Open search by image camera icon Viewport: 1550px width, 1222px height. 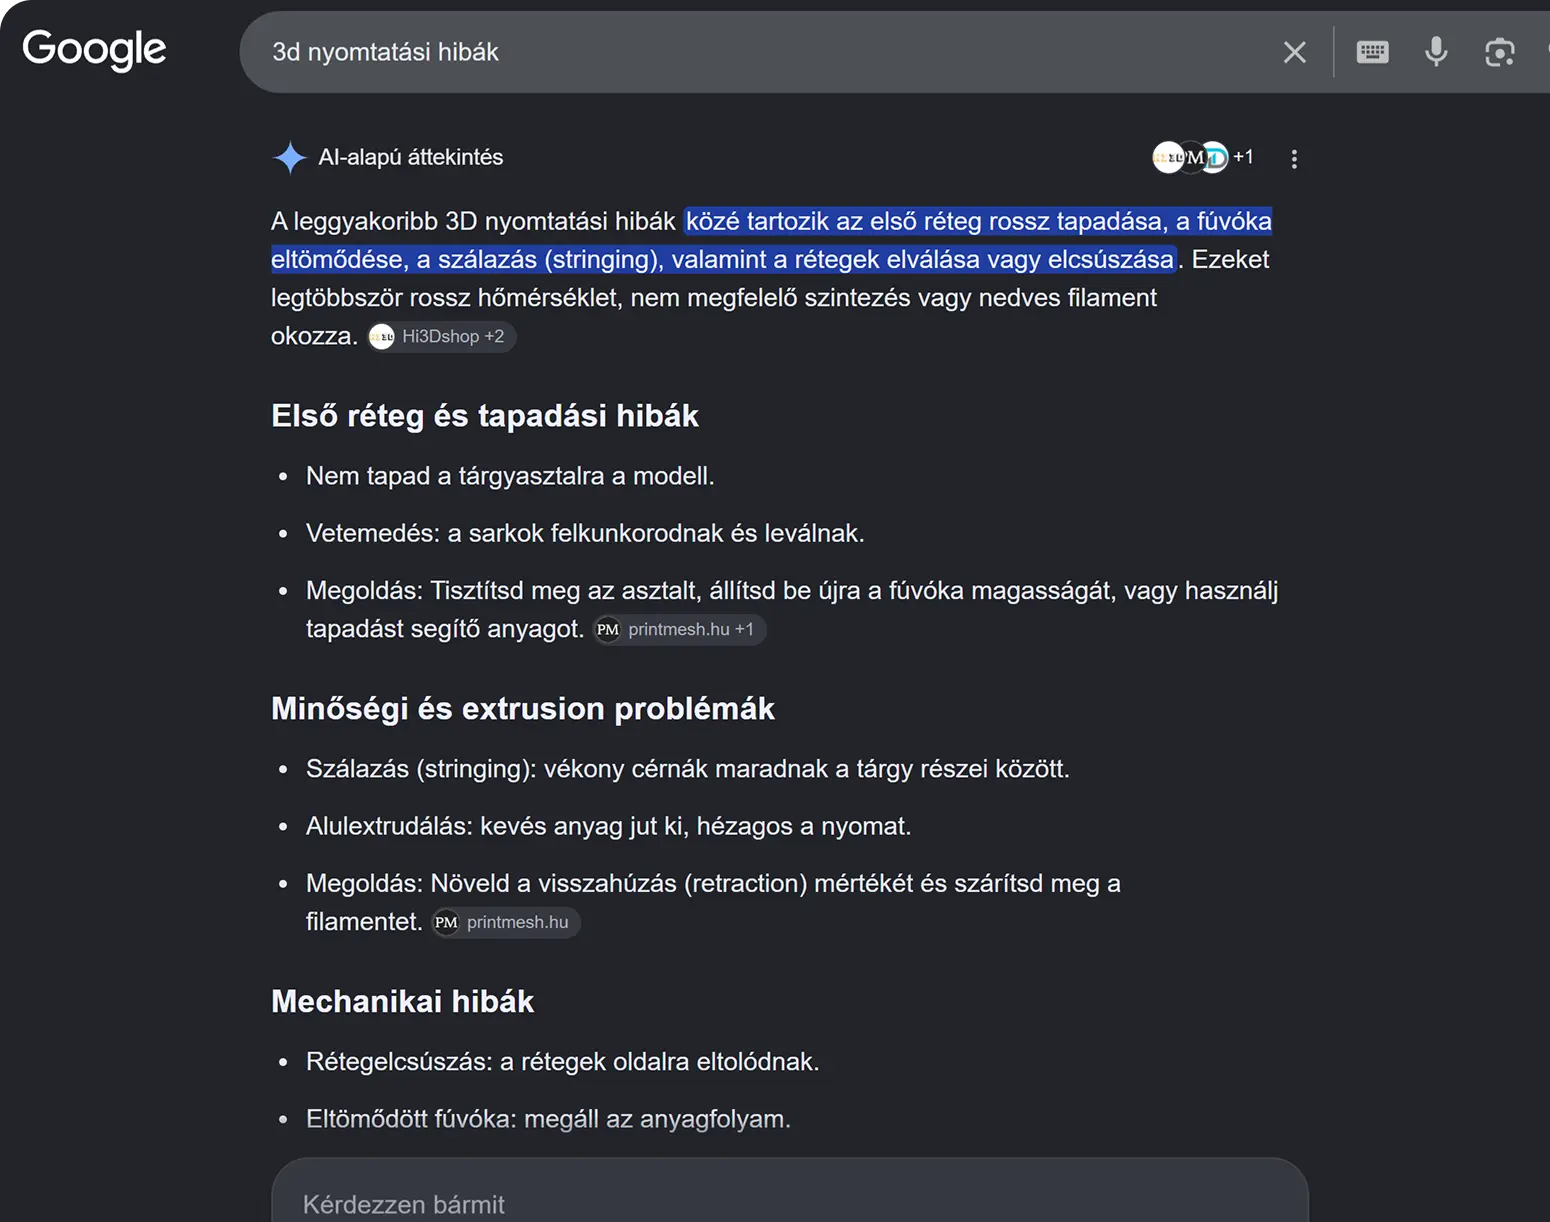coord(1499,52)
